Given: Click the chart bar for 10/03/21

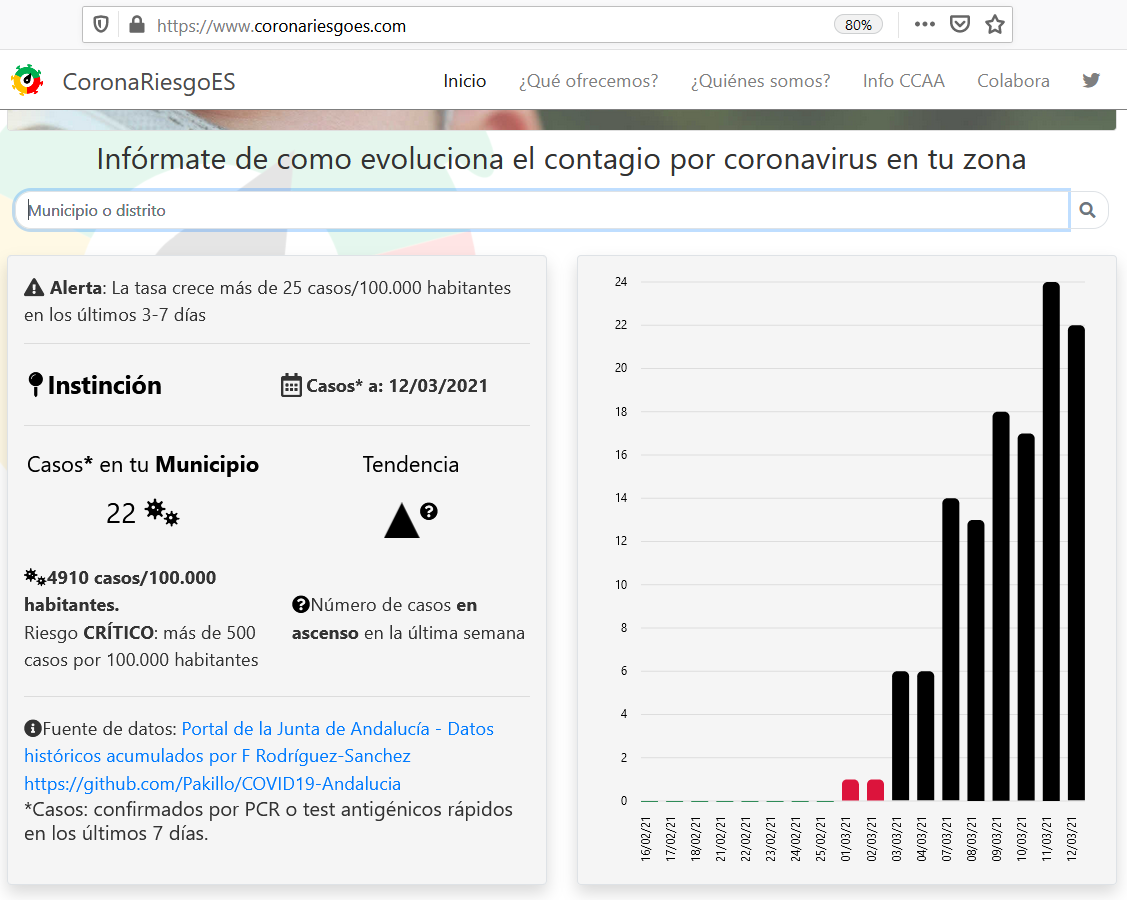Looking at the screenshot, I should (1026, 617).
